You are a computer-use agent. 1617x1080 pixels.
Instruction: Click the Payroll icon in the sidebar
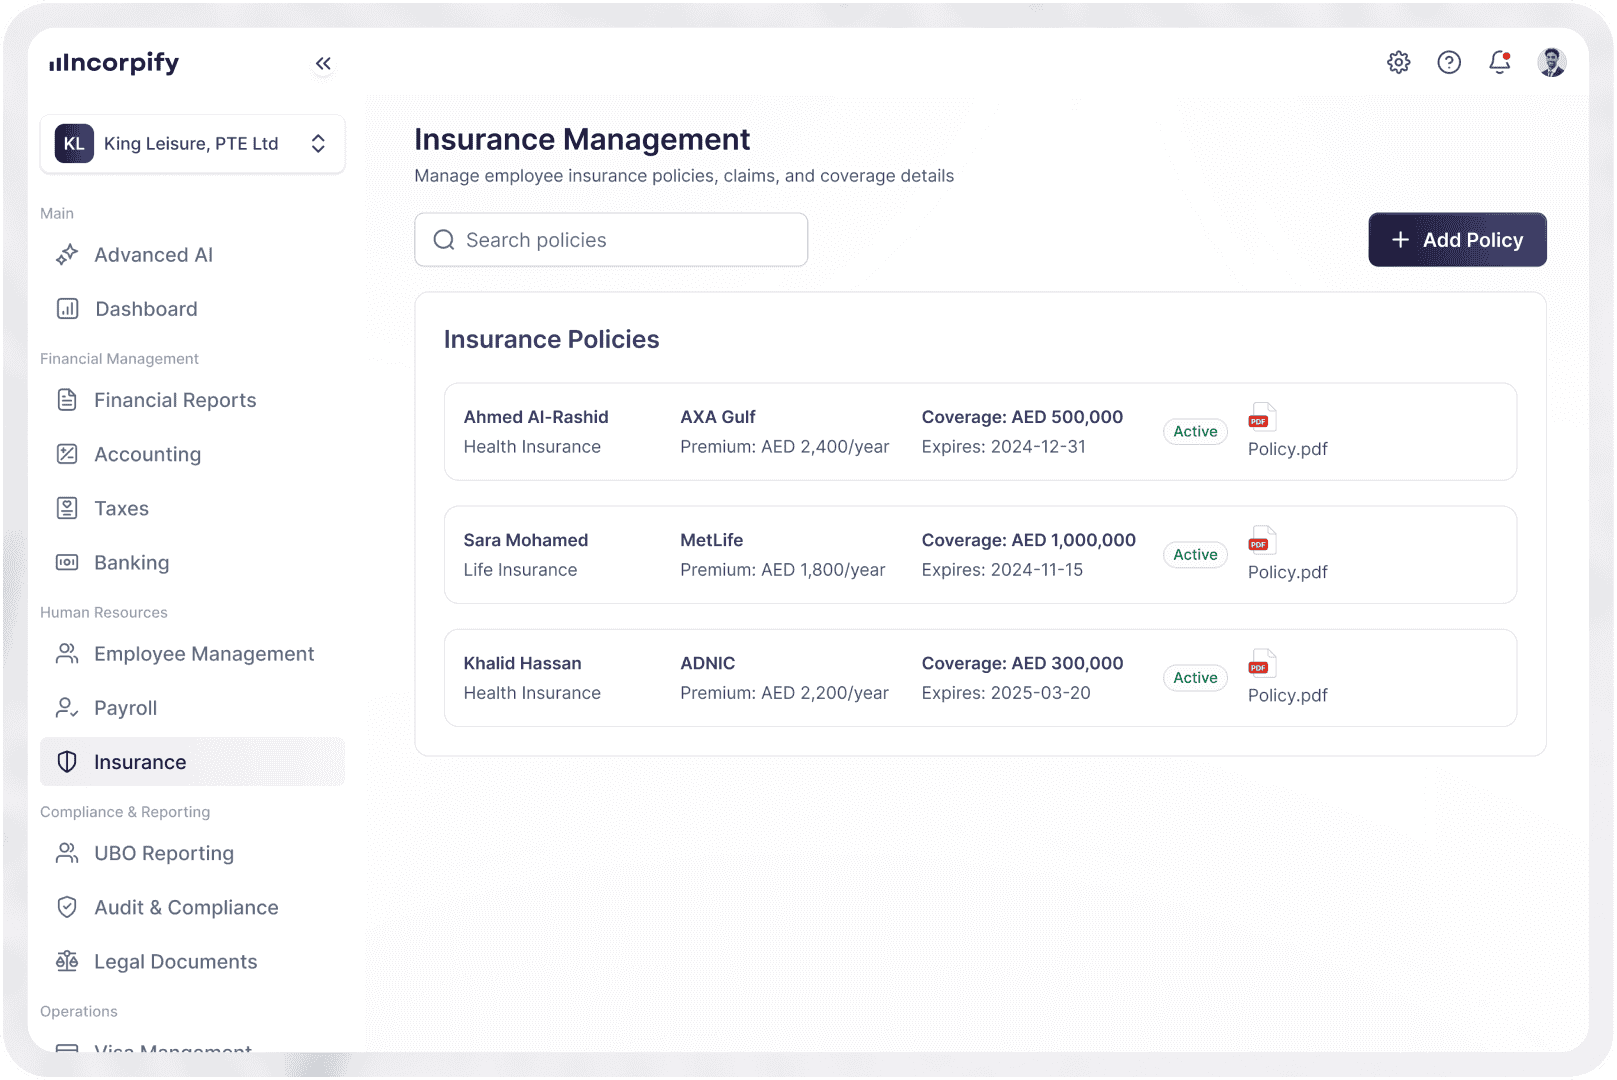pyautogui.click(x=66, y=707)
